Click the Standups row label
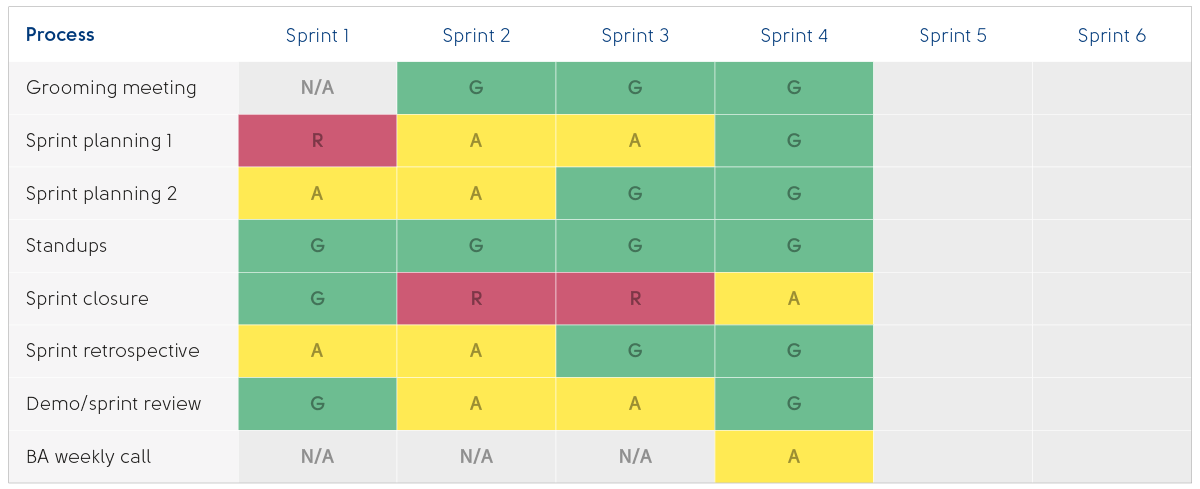Screen dimensions: 1200x489 click(66, 246)
